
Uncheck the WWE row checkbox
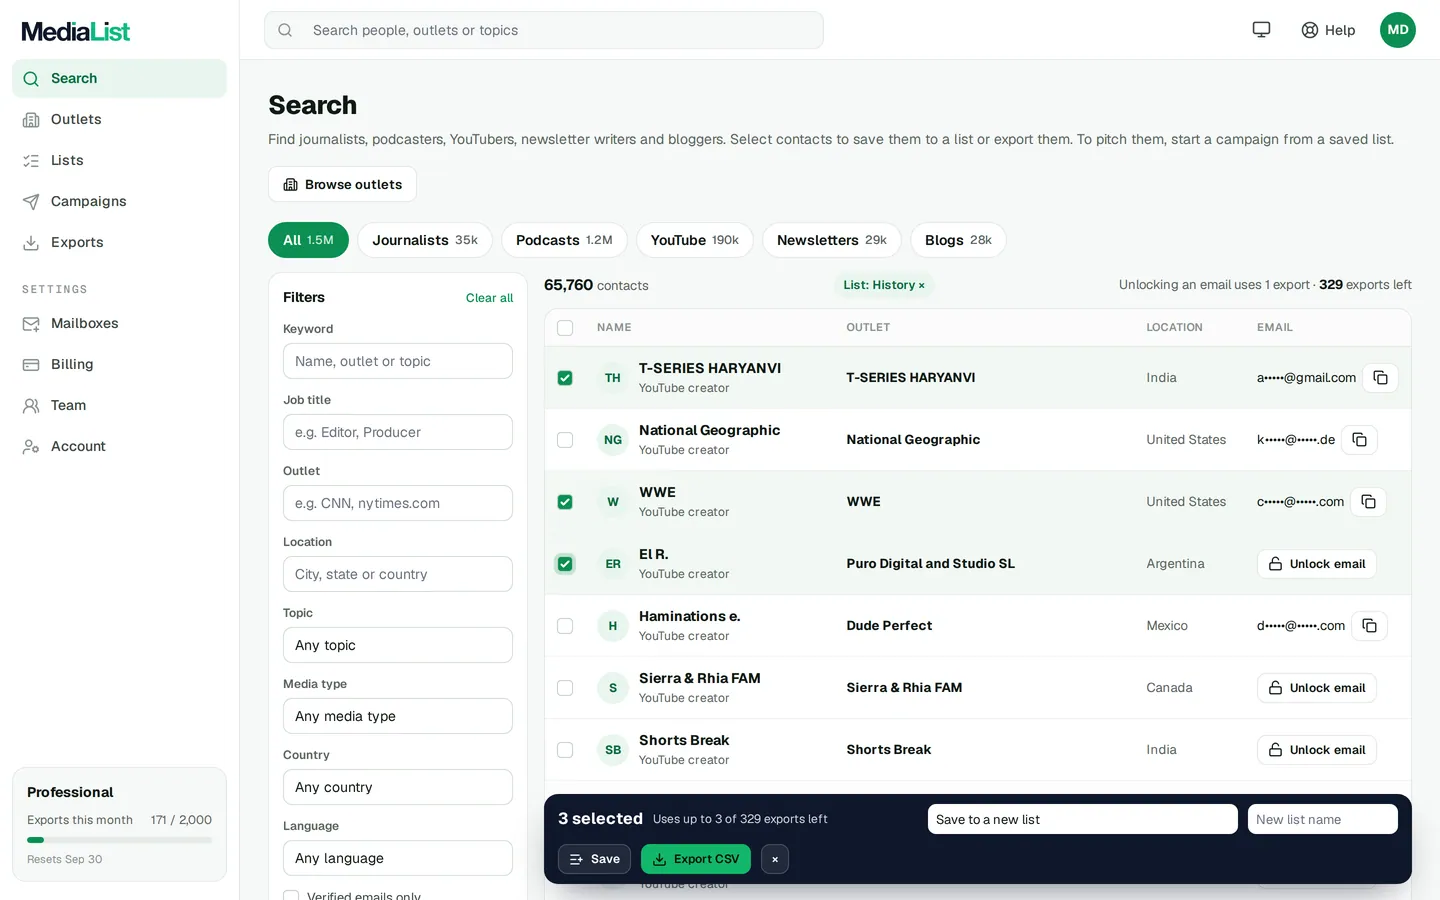pos(565,502)
